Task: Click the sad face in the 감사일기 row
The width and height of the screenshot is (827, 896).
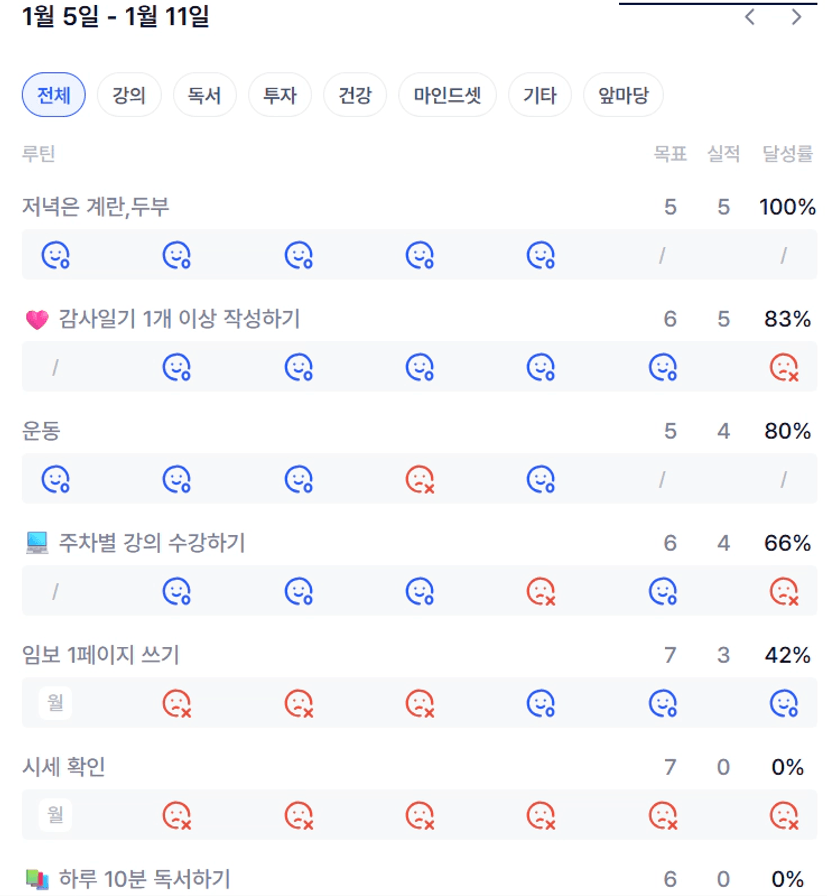Action: (x=784, y=368)
